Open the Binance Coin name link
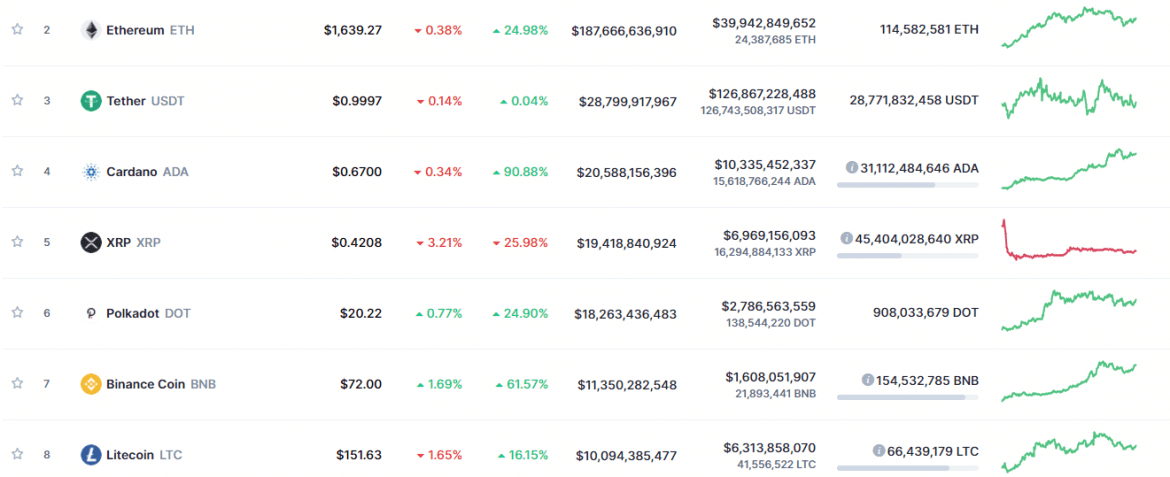Image resolution: width=1170 pixels, height=477 pixels. [145, 384]
